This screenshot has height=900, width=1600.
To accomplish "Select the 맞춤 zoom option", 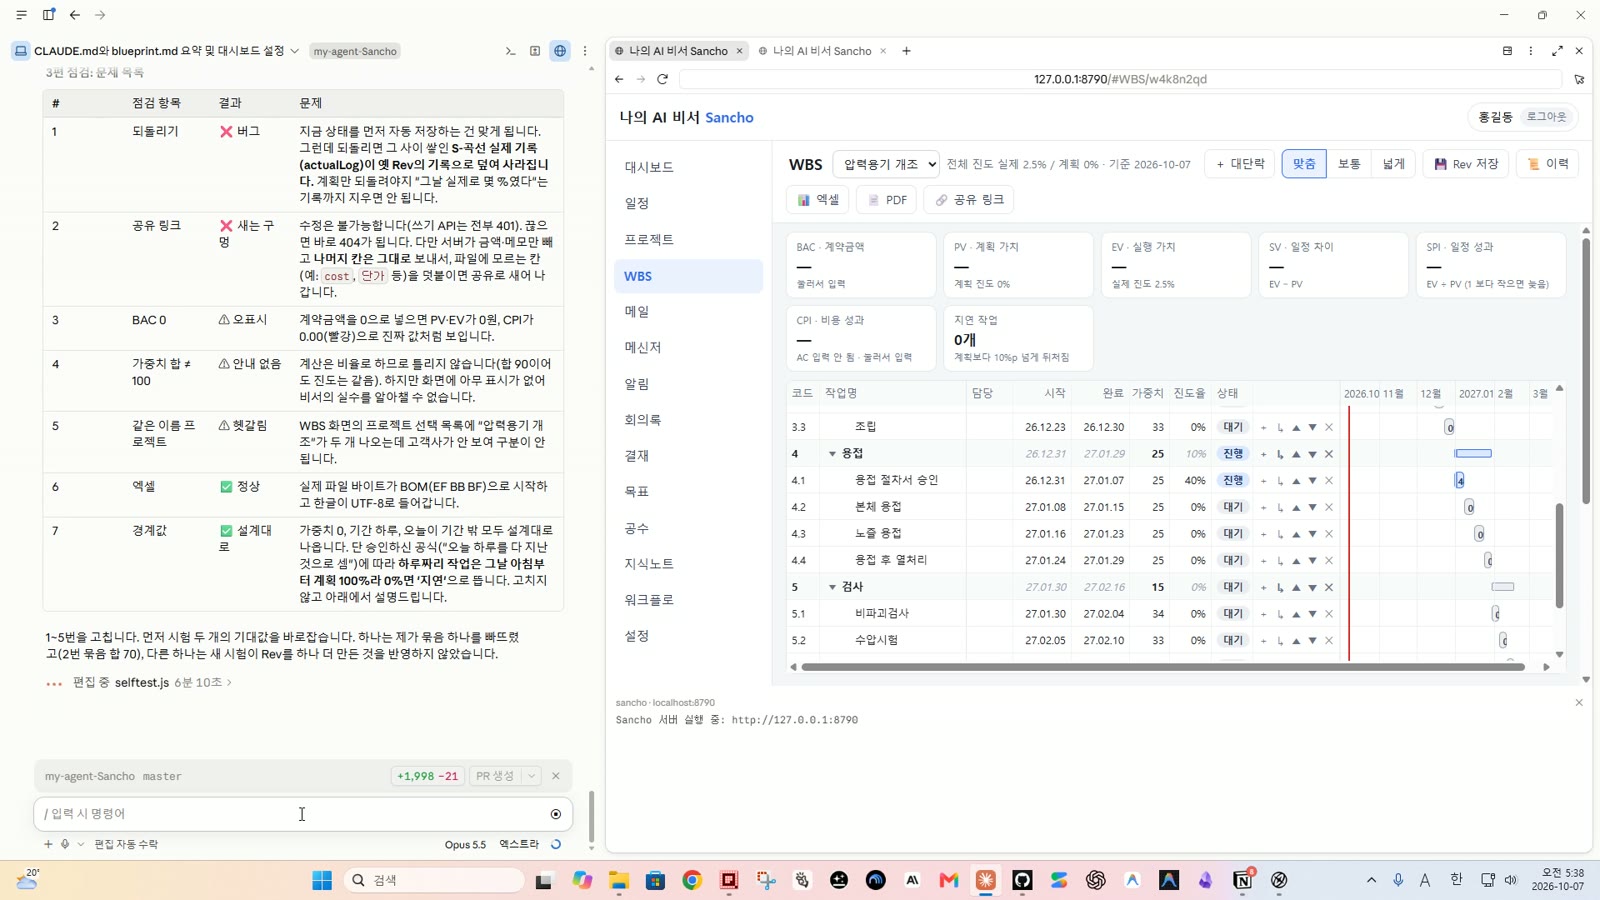I will tap(1304, 164).
